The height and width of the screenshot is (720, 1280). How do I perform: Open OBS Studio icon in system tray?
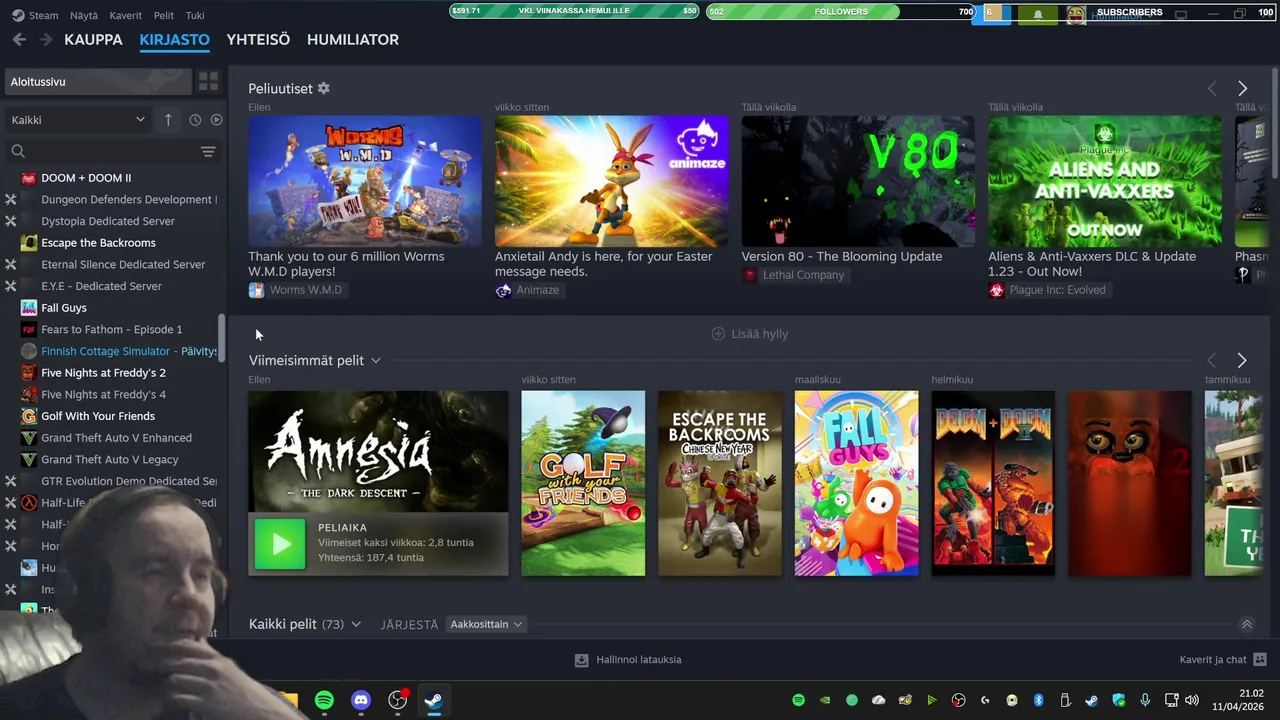point(959,700)
